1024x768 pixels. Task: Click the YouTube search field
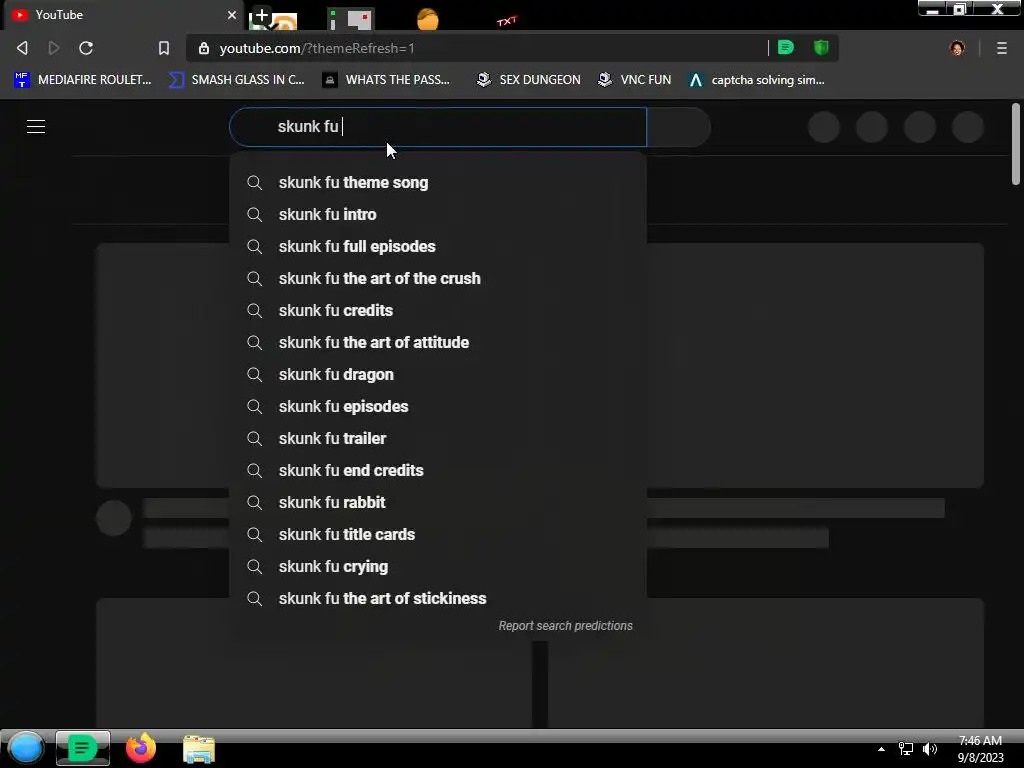point(438,127)
